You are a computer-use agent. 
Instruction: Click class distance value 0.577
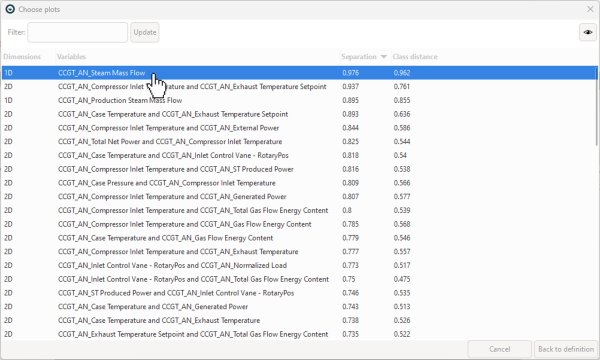tap(402, 197)
